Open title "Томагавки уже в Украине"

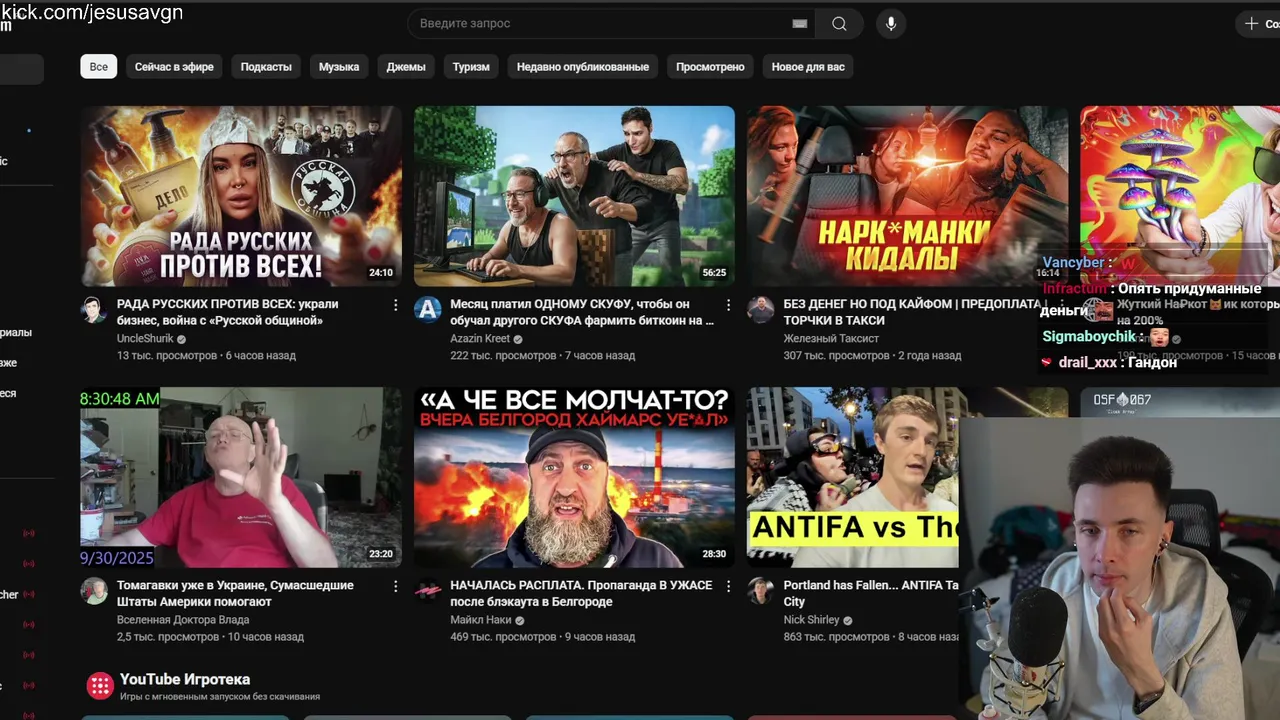pos(235,593)
